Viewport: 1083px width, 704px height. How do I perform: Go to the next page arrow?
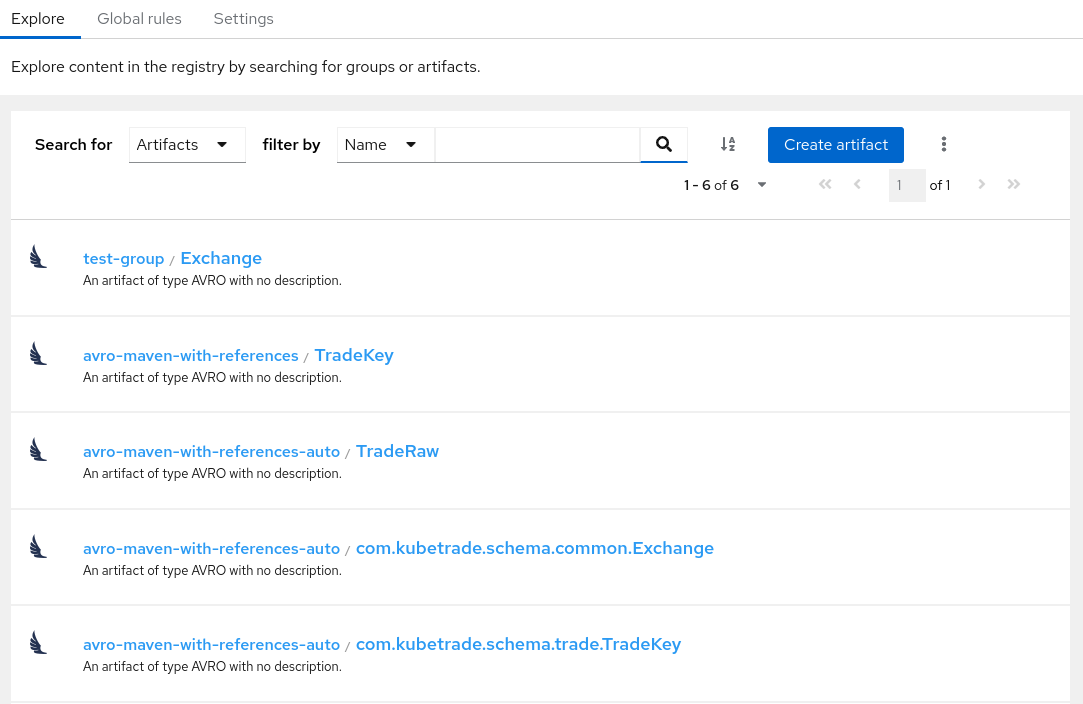[982, 185]
